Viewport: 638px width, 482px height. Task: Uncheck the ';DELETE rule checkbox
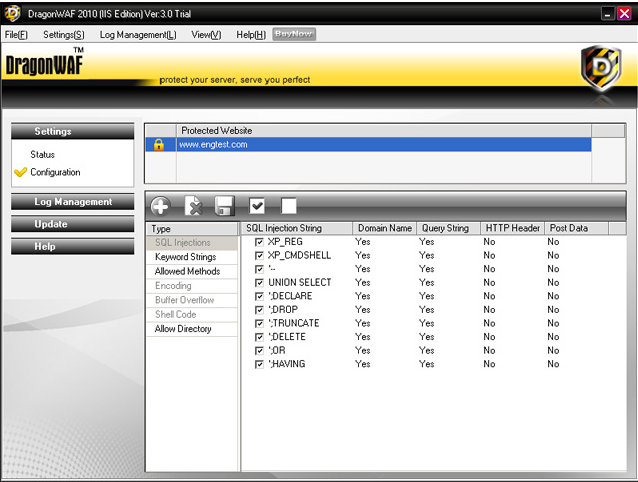pyautogui.click(x=259, y=337)
